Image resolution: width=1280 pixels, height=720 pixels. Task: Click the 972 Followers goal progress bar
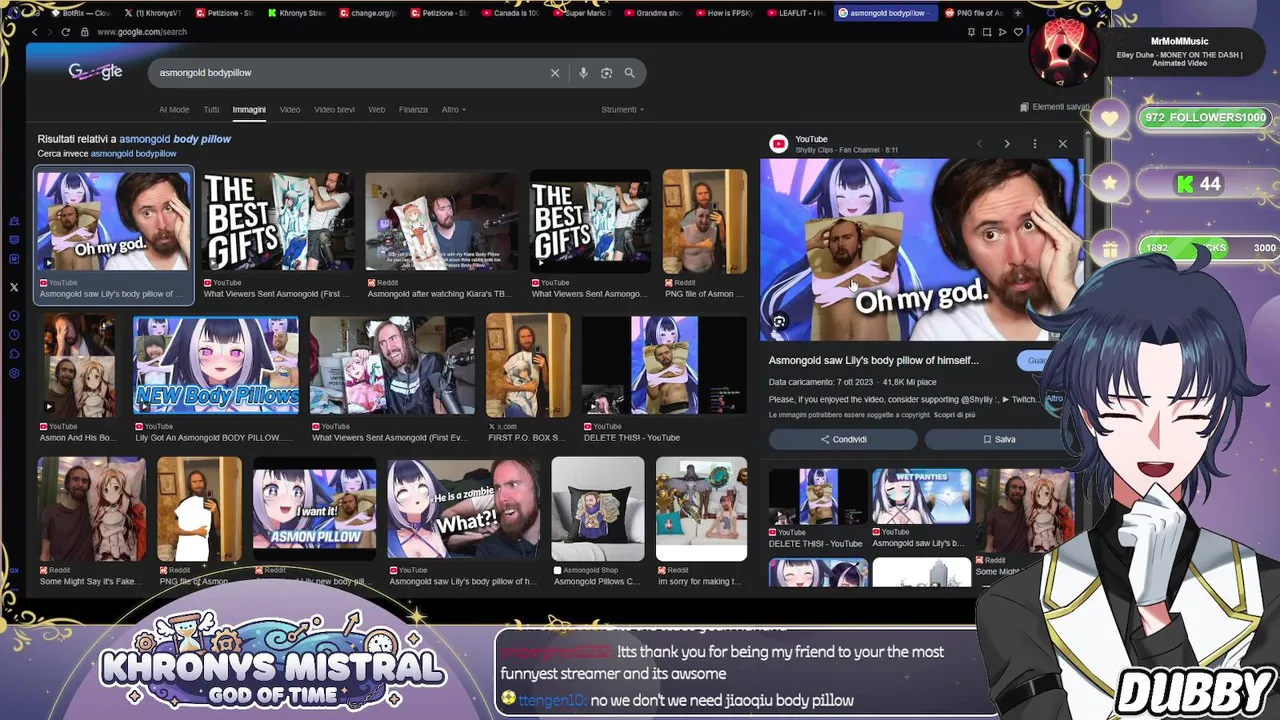[x=1206, y=118]
